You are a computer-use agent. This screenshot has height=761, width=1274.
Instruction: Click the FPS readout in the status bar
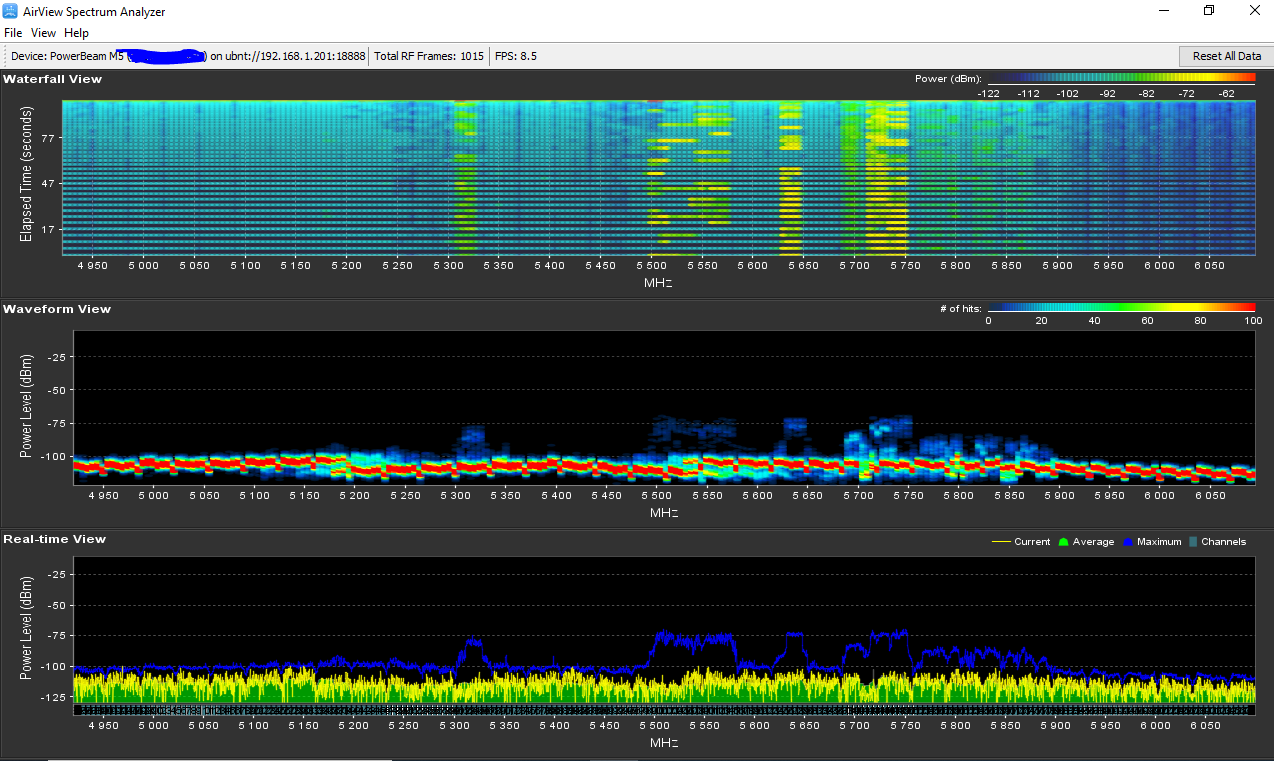516,56
